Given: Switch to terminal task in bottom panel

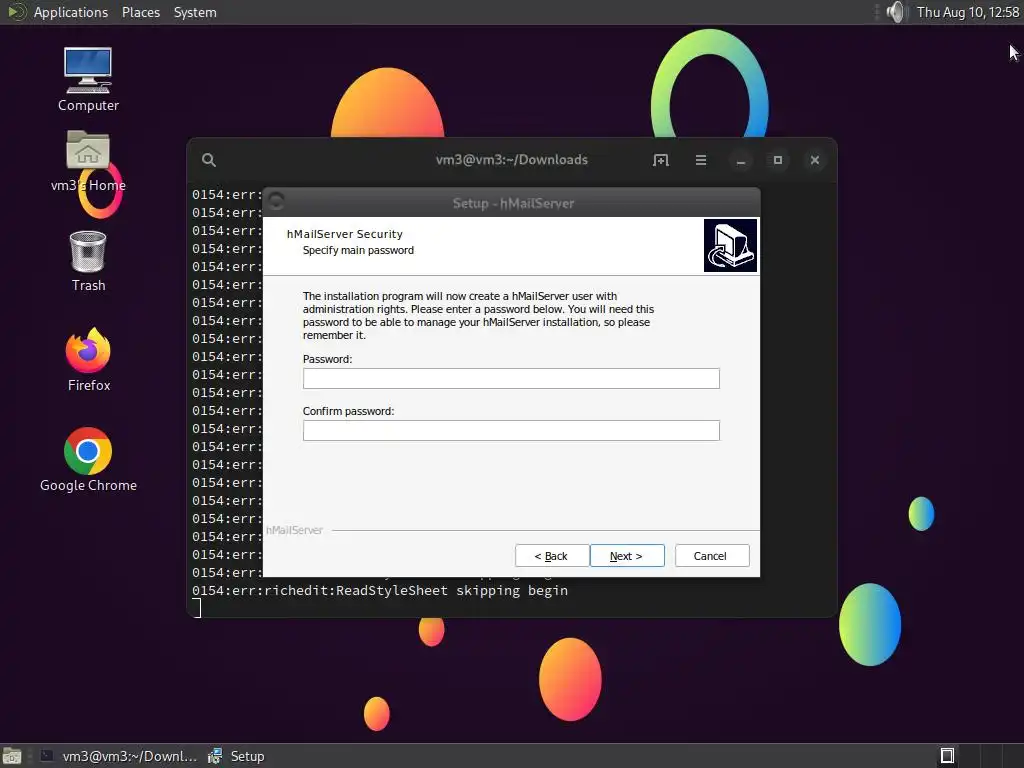Looking at the screenshot, I should pyautogui.click(x=118, y=756).
